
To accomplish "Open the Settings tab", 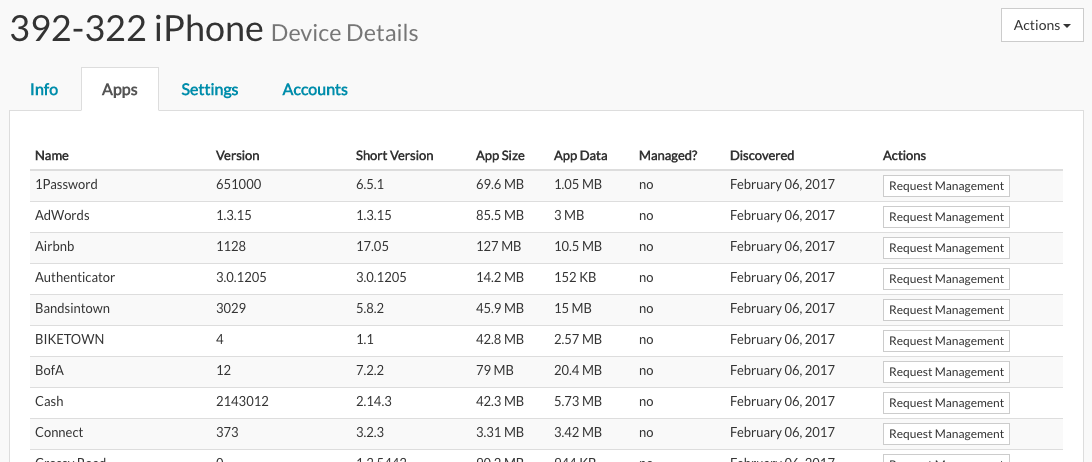I will (210, 90).
